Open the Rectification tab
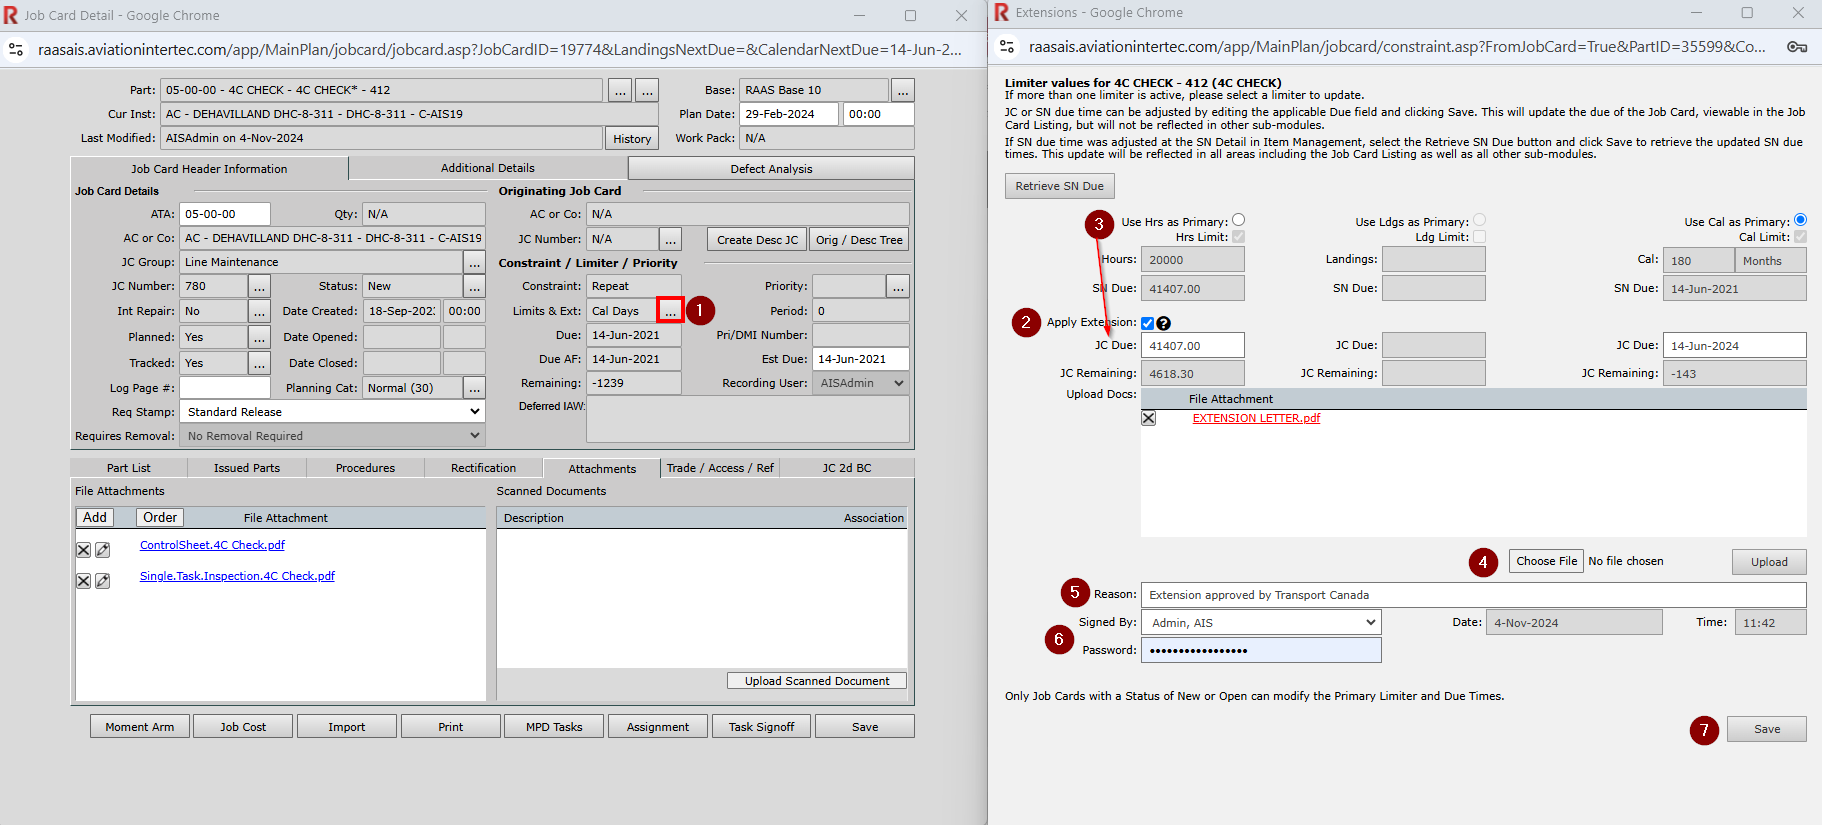 [483, 468]
